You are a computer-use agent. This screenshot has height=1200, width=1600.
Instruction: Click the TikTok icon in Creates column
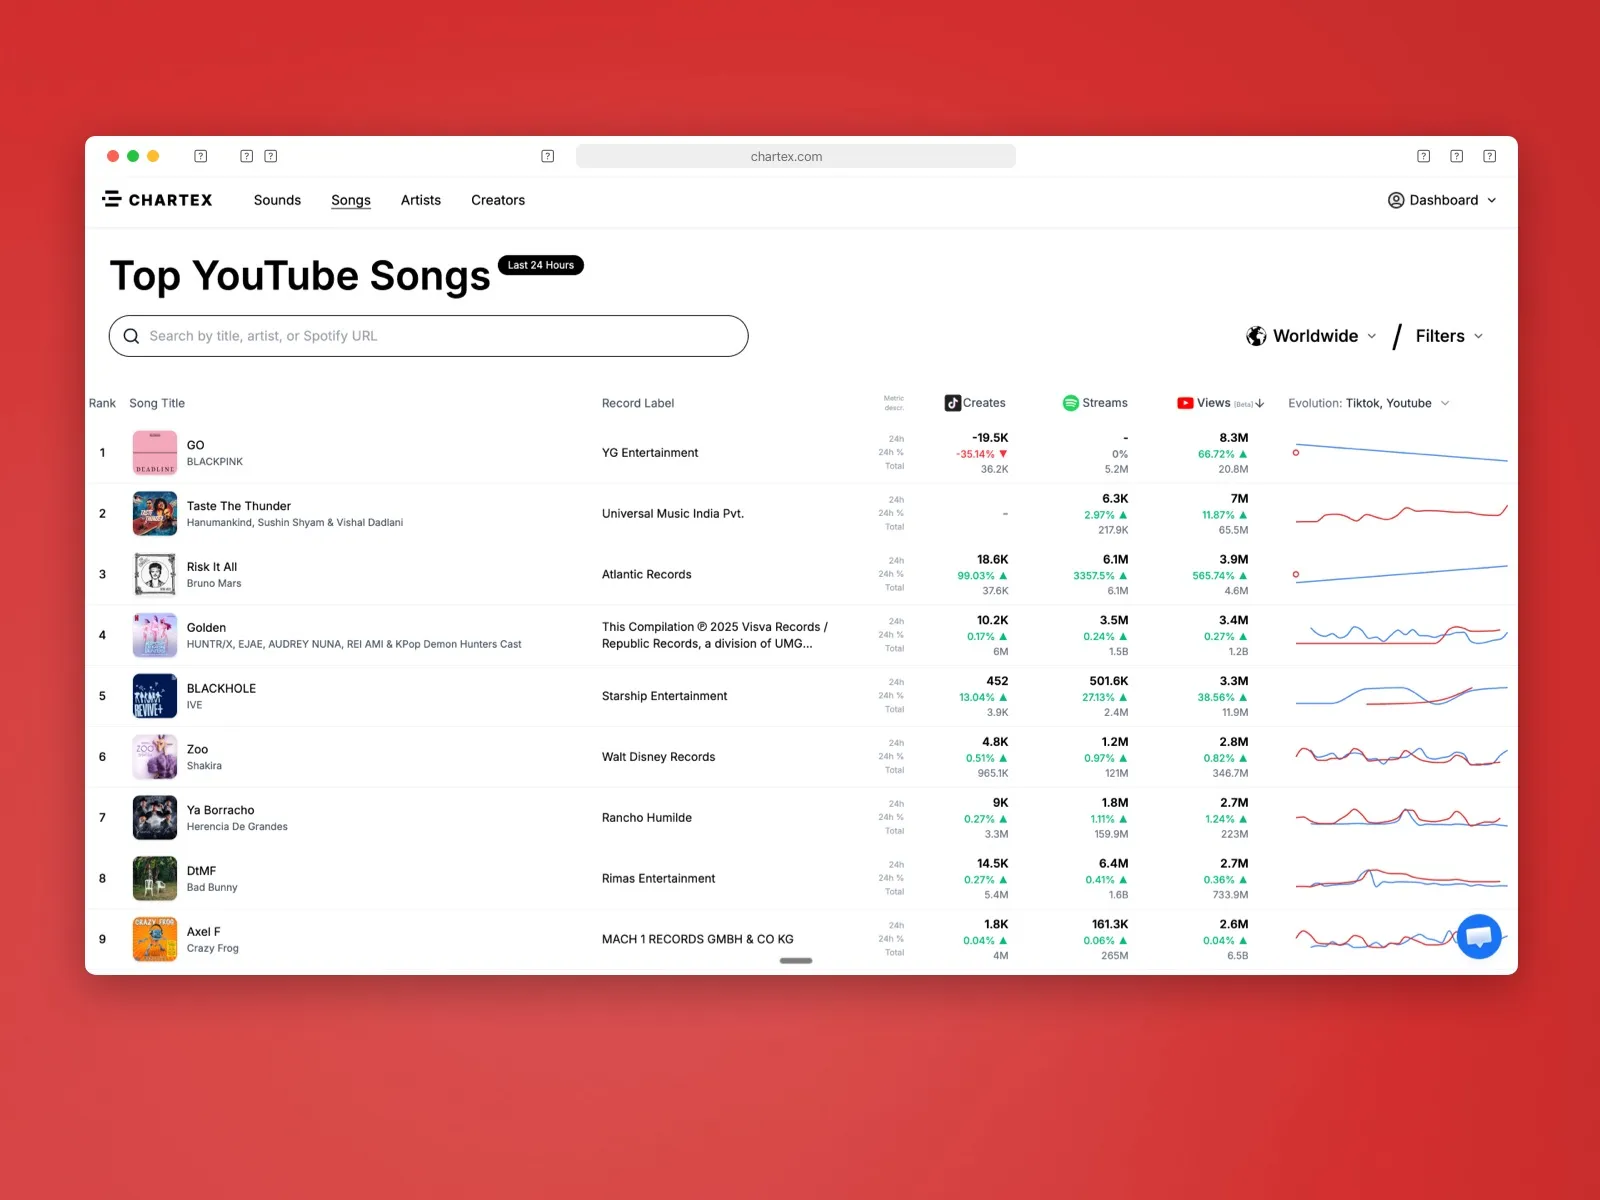(x=952, y=403)
